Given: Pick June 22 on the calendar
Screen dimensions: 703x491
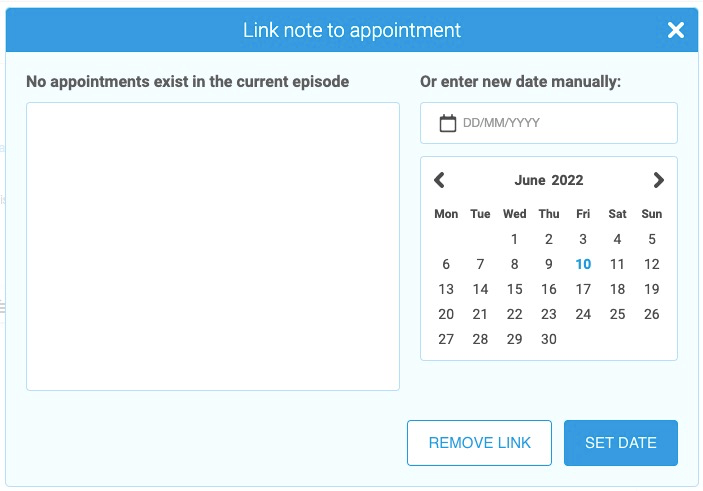Looking at the screenshot, I should pos(514,314).
